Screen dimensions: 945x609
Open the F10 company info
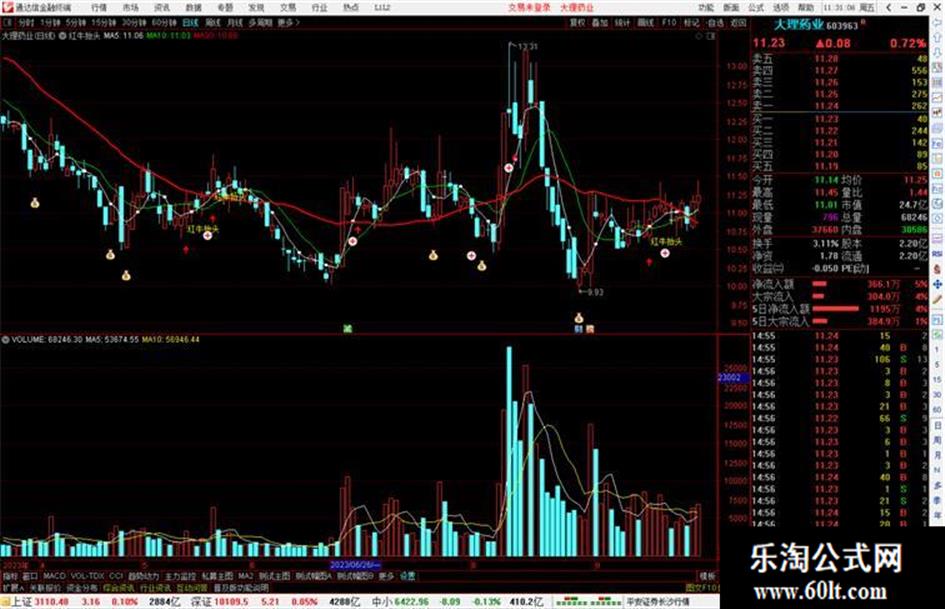[669, 22]
